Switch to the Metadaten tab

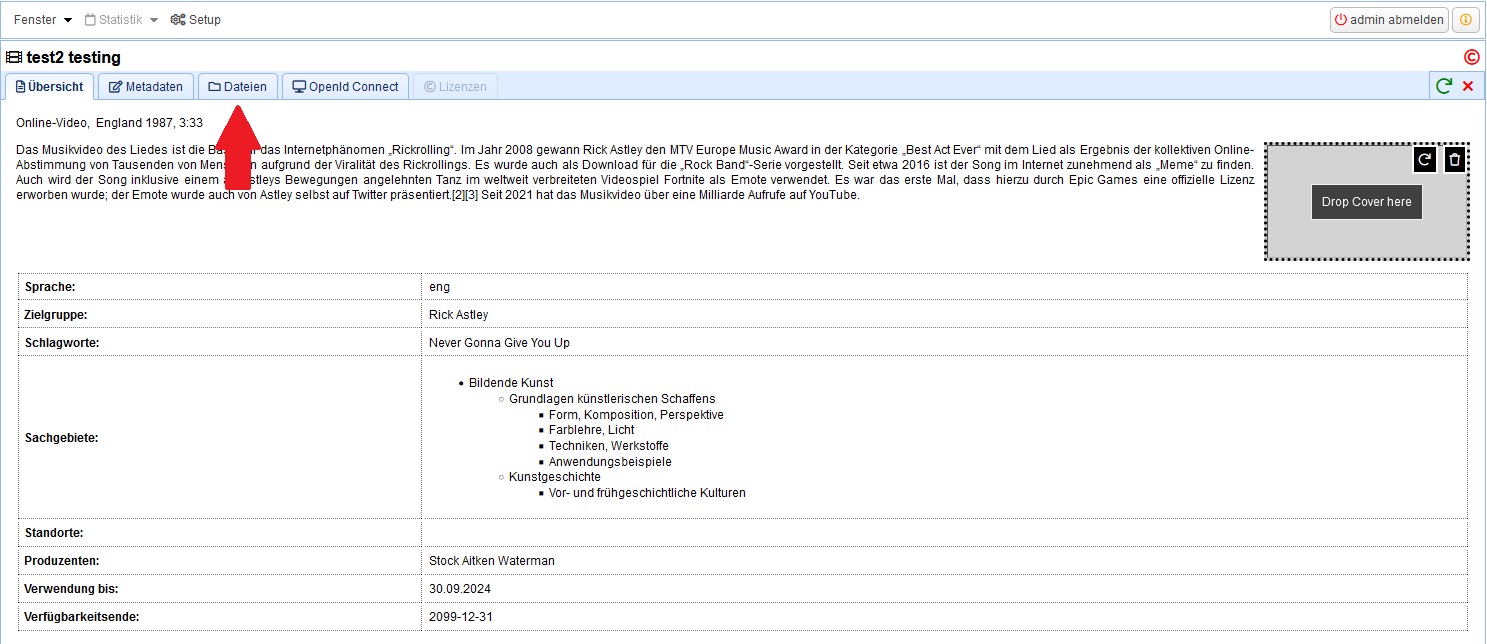[146, 87]
